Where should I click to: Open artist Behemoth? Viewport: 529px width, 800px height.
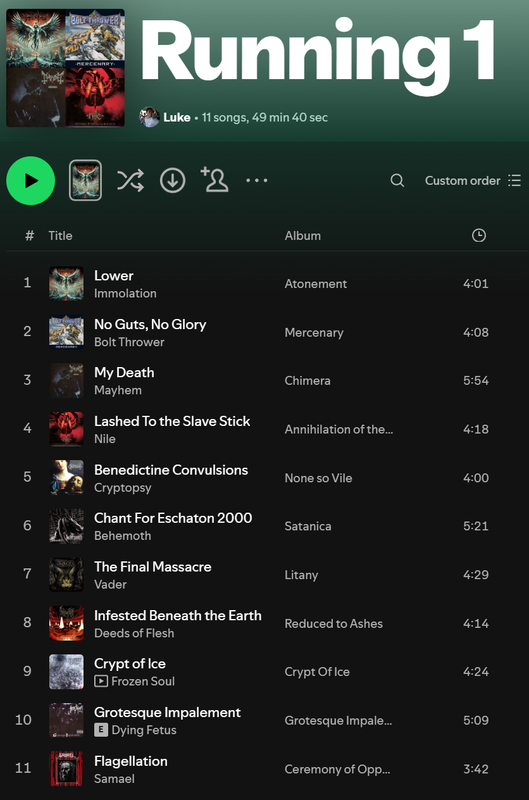point(122,536)
